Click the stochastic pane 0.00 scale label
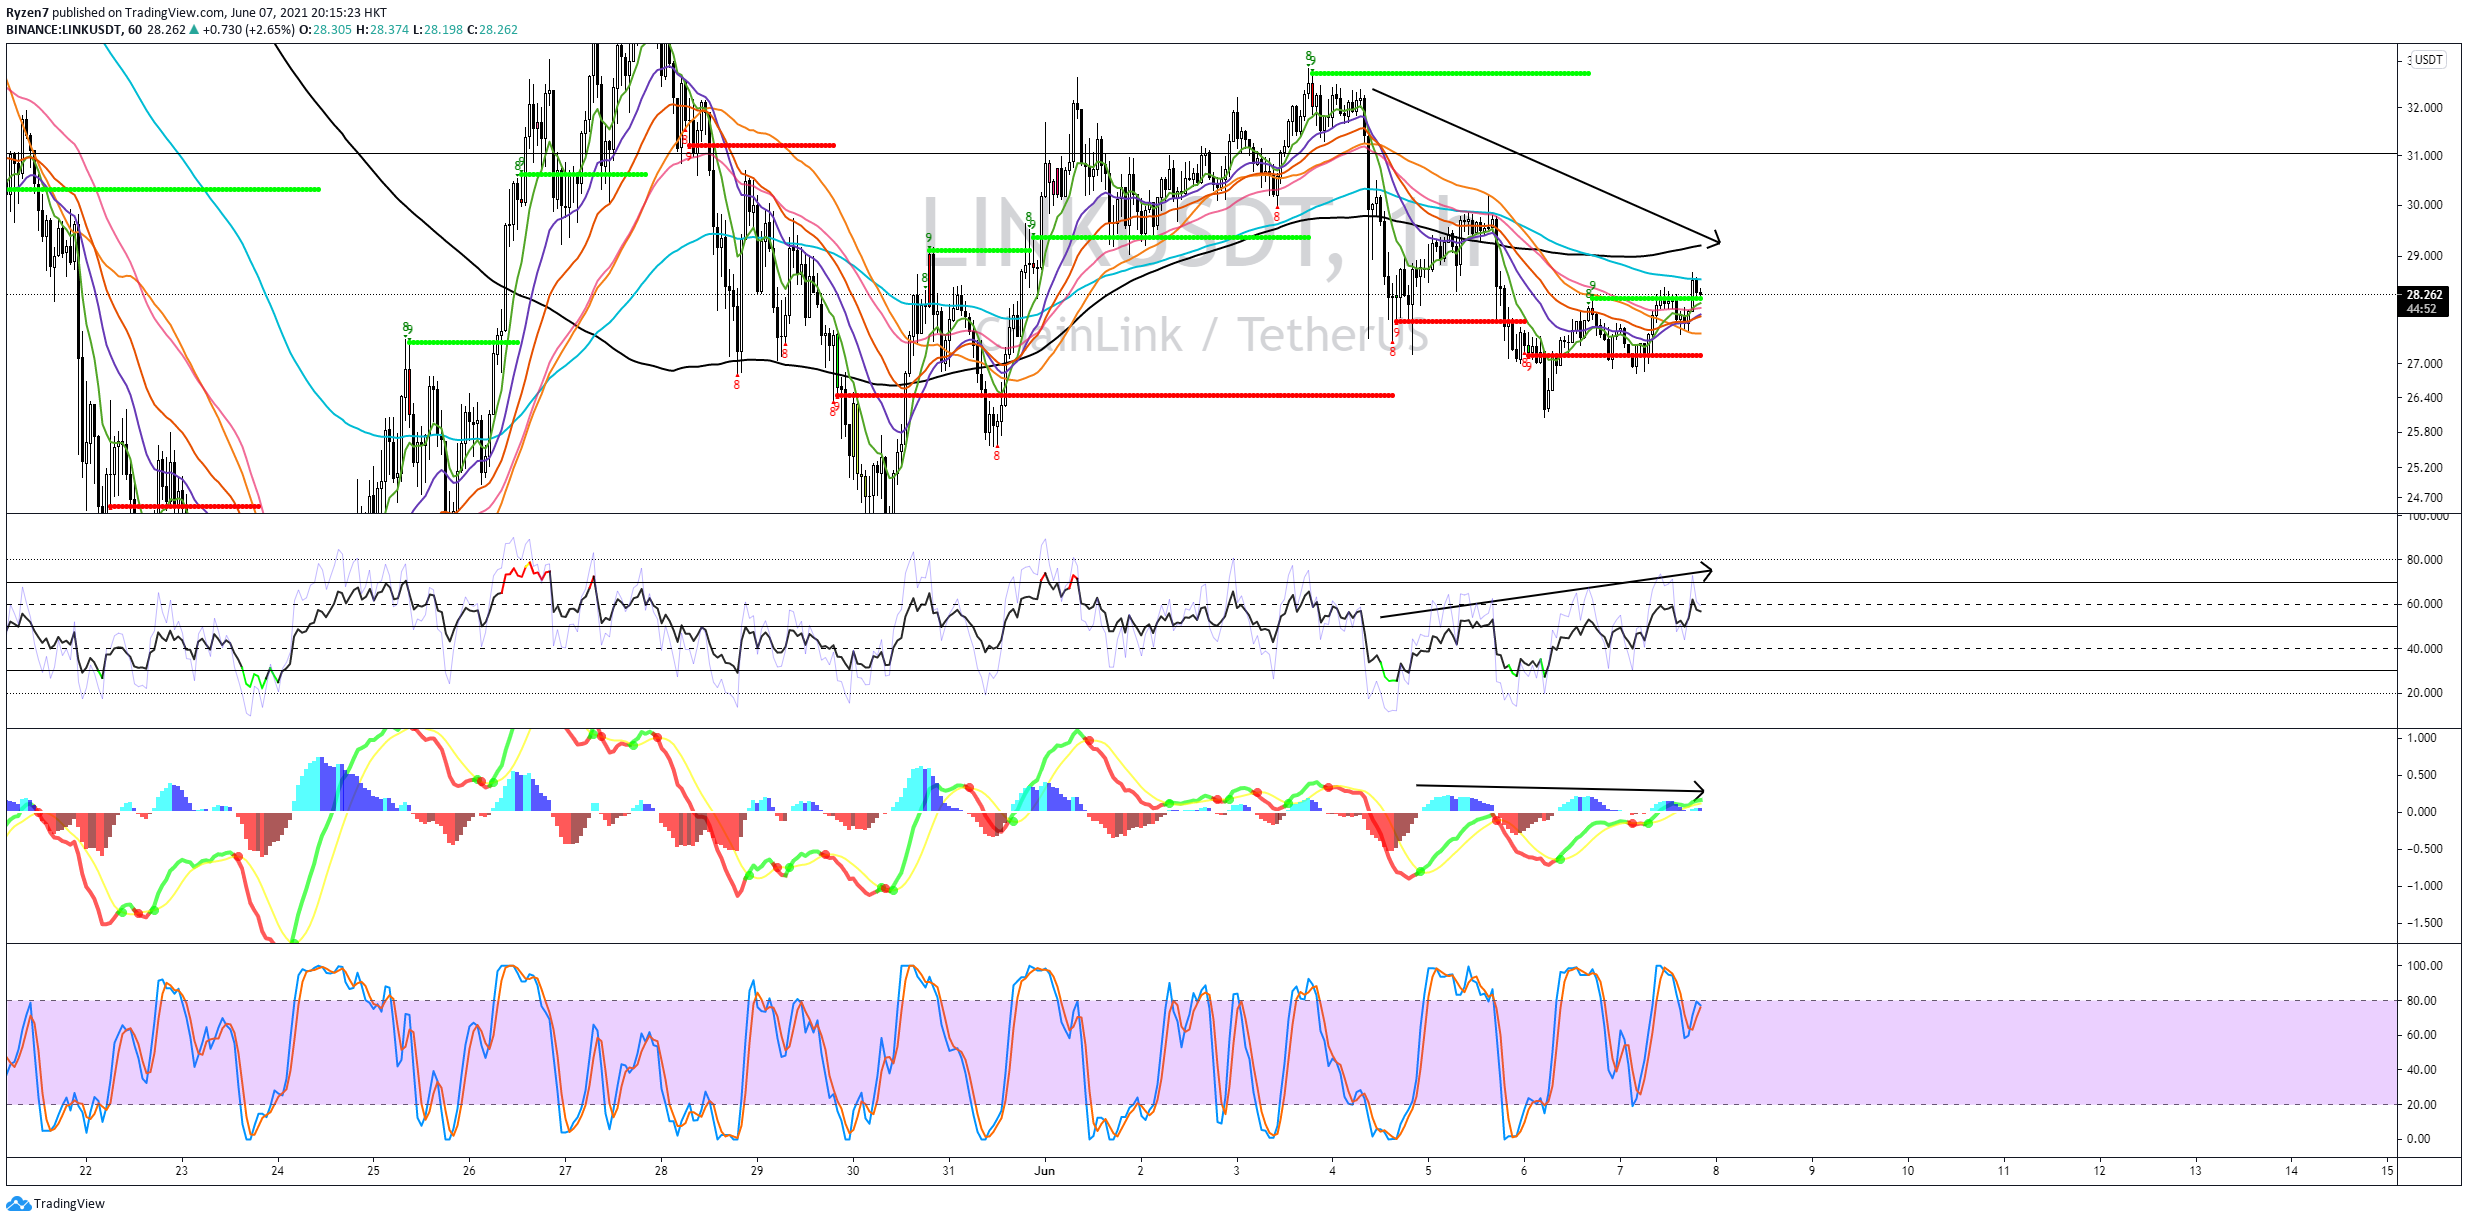The height and width of the screenshot is (1222, 2468). pos(2419,1139)
